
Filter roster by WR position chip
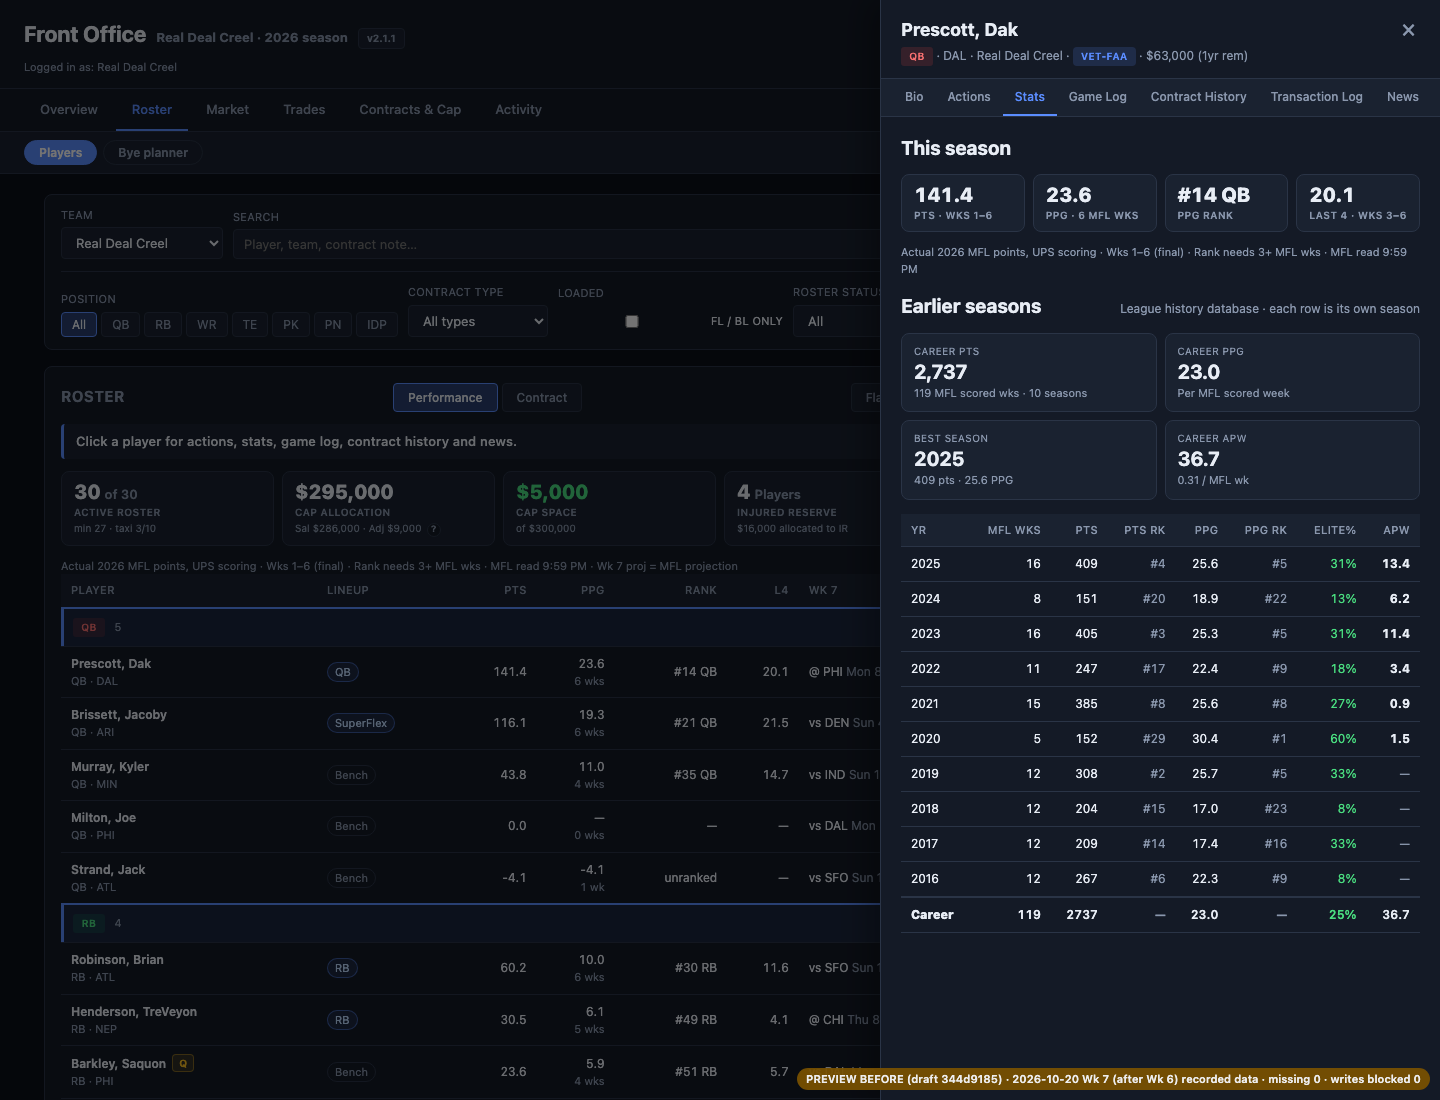[207, 324]
